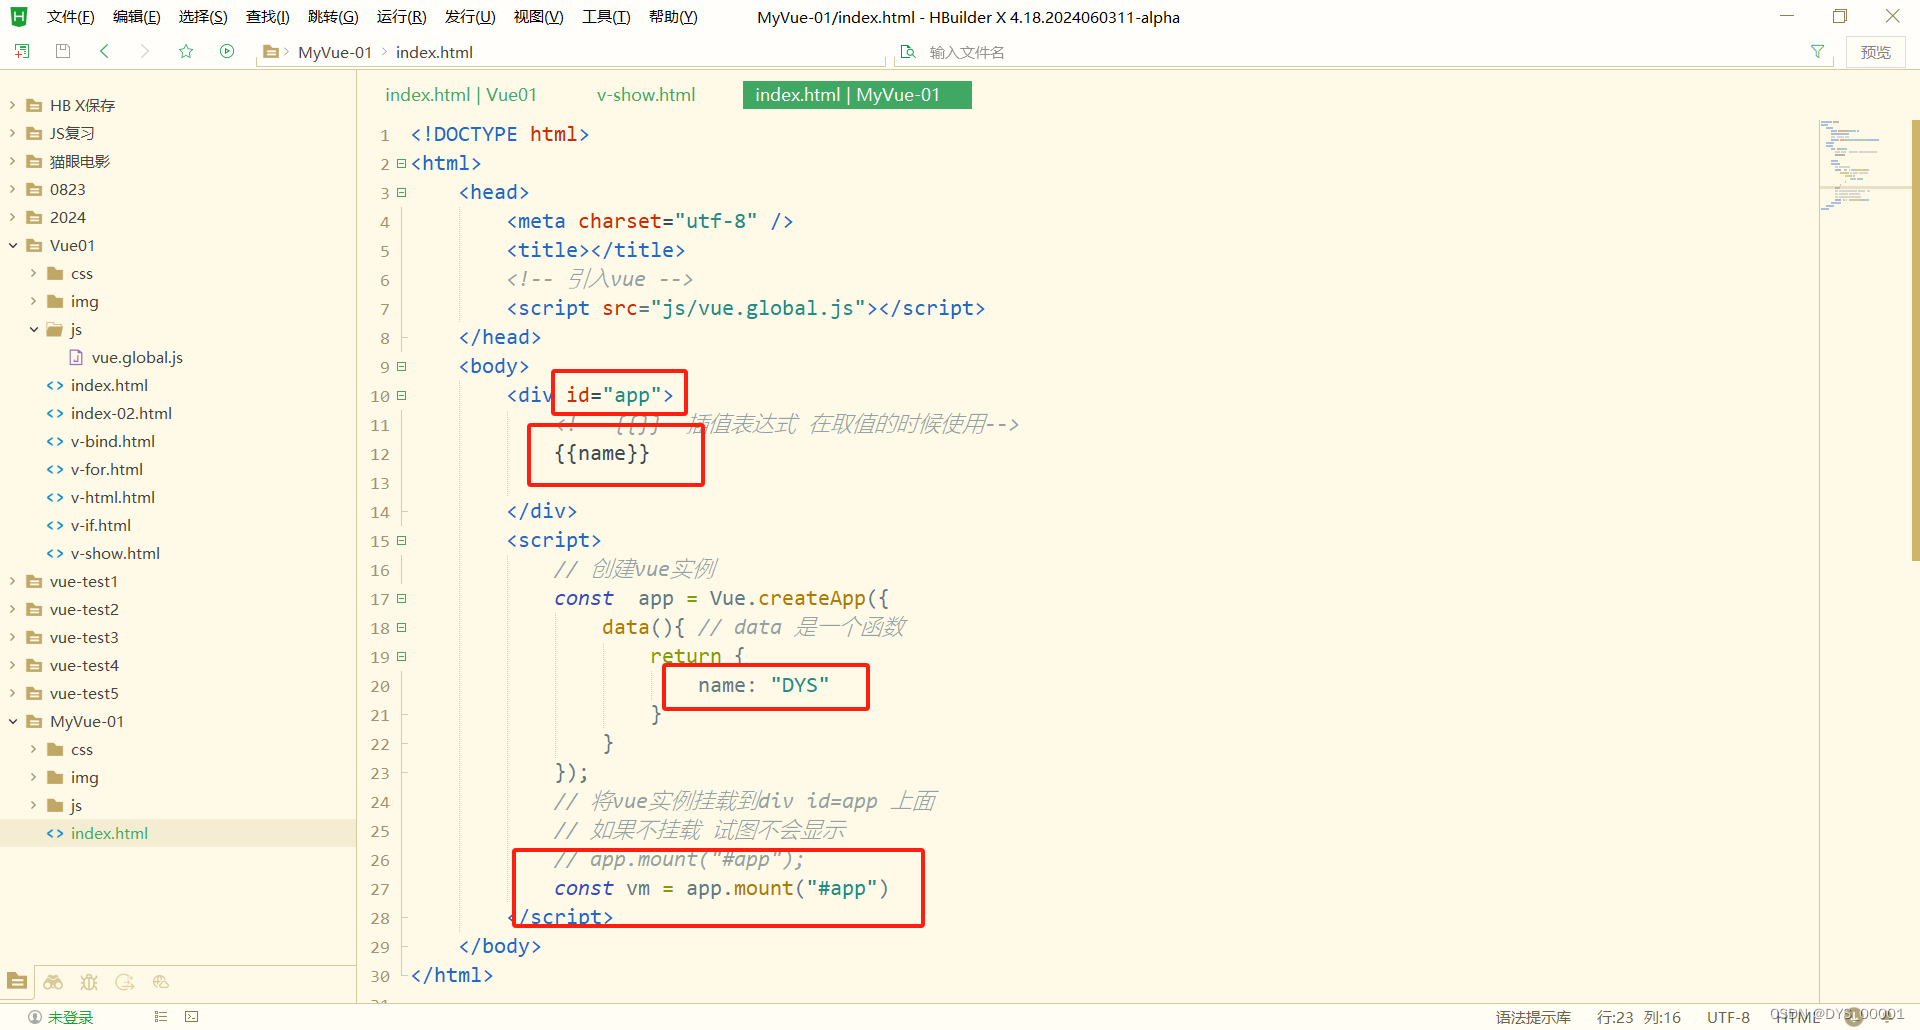Viewport: 1920px width, 1030px height.
Task: Click the filter funnel icon
Action: tap(1817, 51)
